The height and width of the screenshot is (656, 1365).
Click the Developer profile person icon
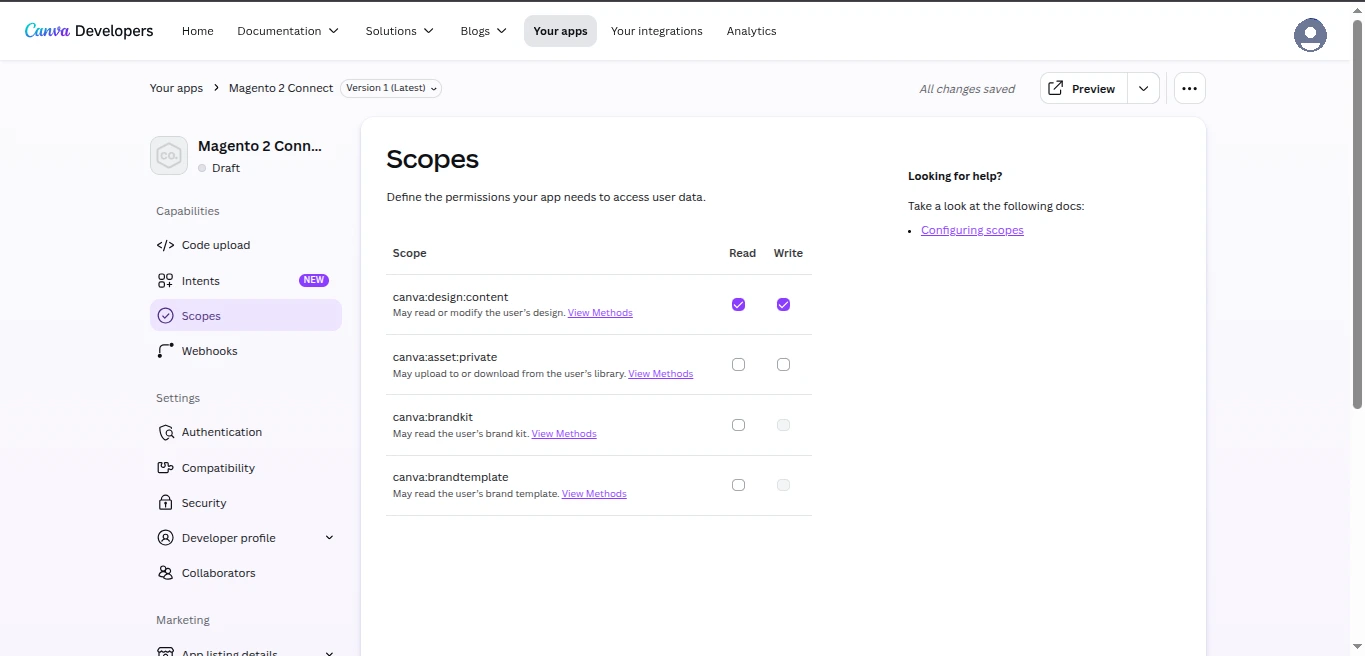[x=165, y=538]
